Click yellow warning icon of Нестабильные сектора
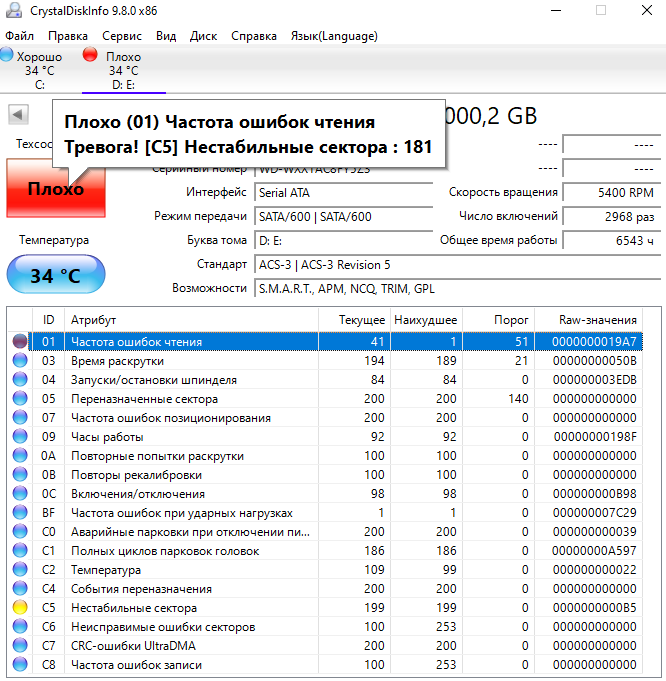This screenshot has height=681, width=666. click(20, 607)
